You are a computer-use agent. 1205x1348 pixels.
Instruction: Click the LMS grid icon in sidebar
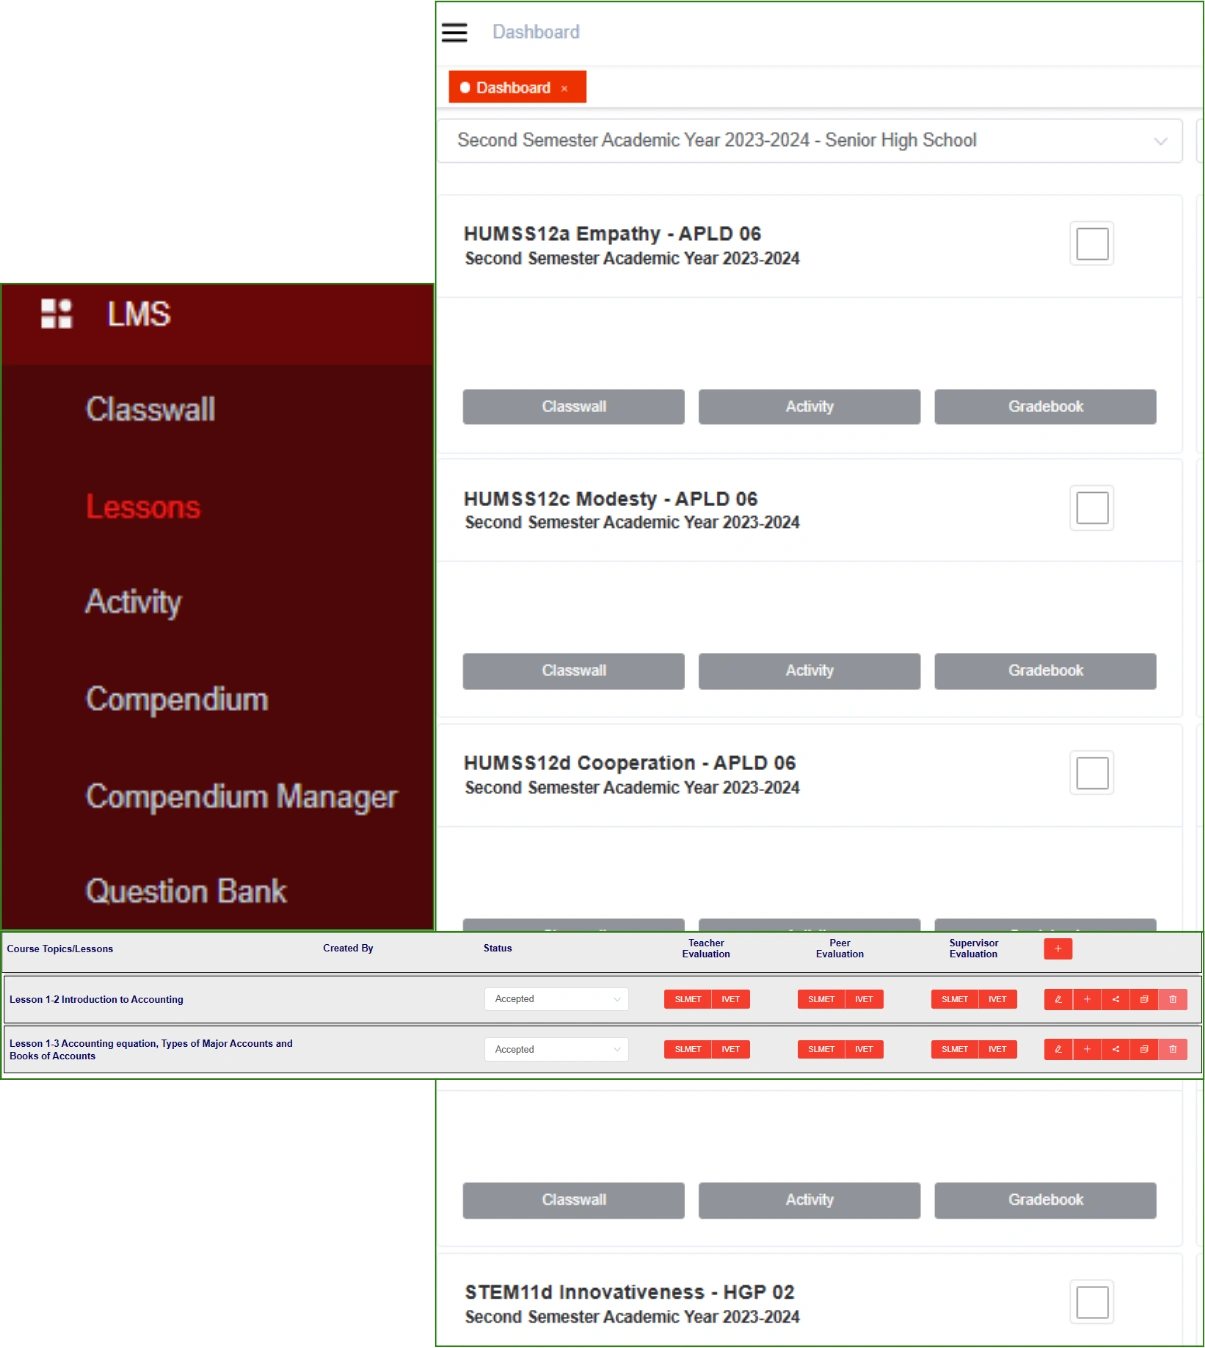click(56, 314)
